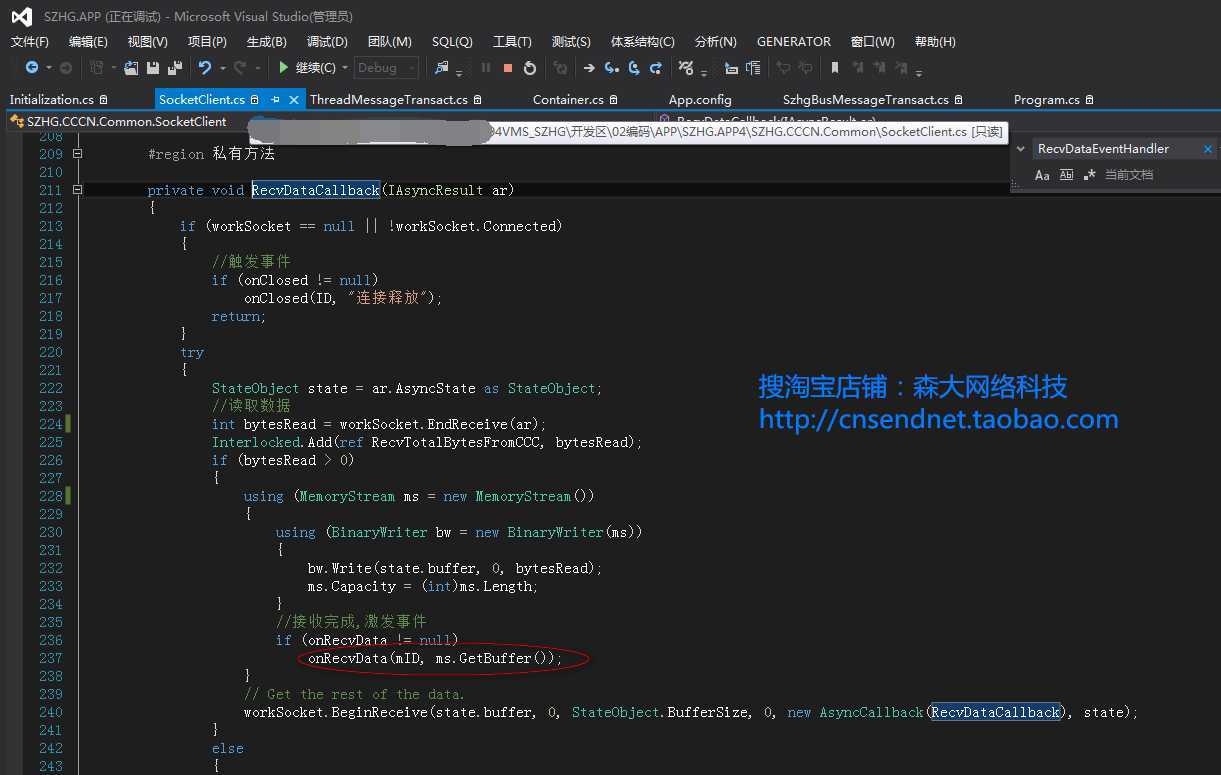
Task: Switch to the Initialization.cs tab
Action: tap(59, 100)
